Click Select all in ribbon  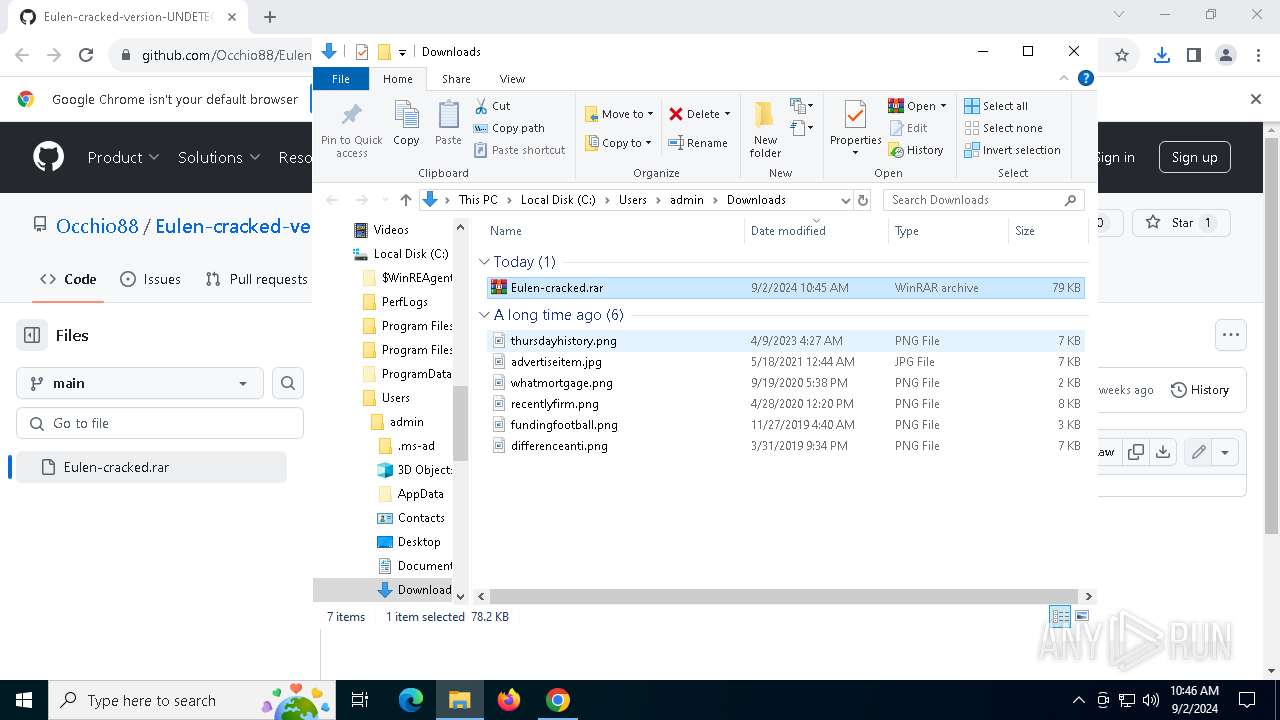click(996, 106)
